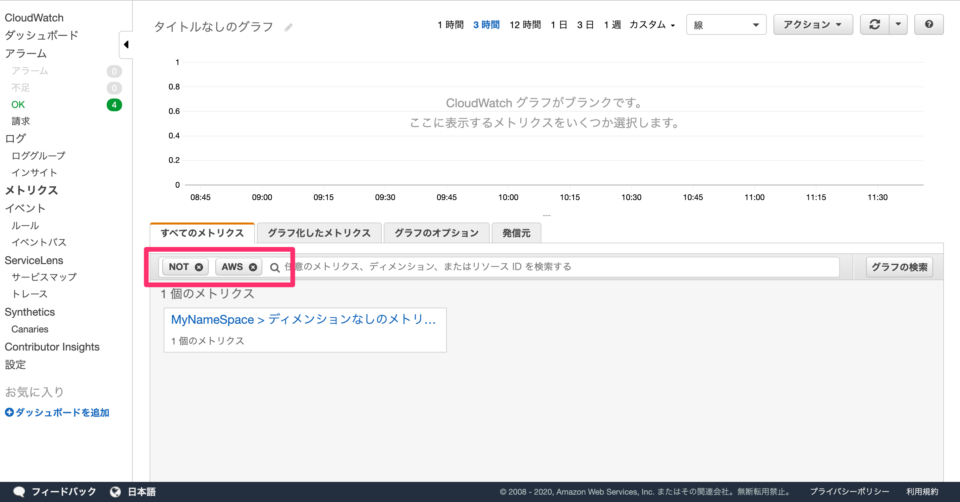Collapse the left navigation sidebar arrow
960x502 pixels.
coord(126,45)
